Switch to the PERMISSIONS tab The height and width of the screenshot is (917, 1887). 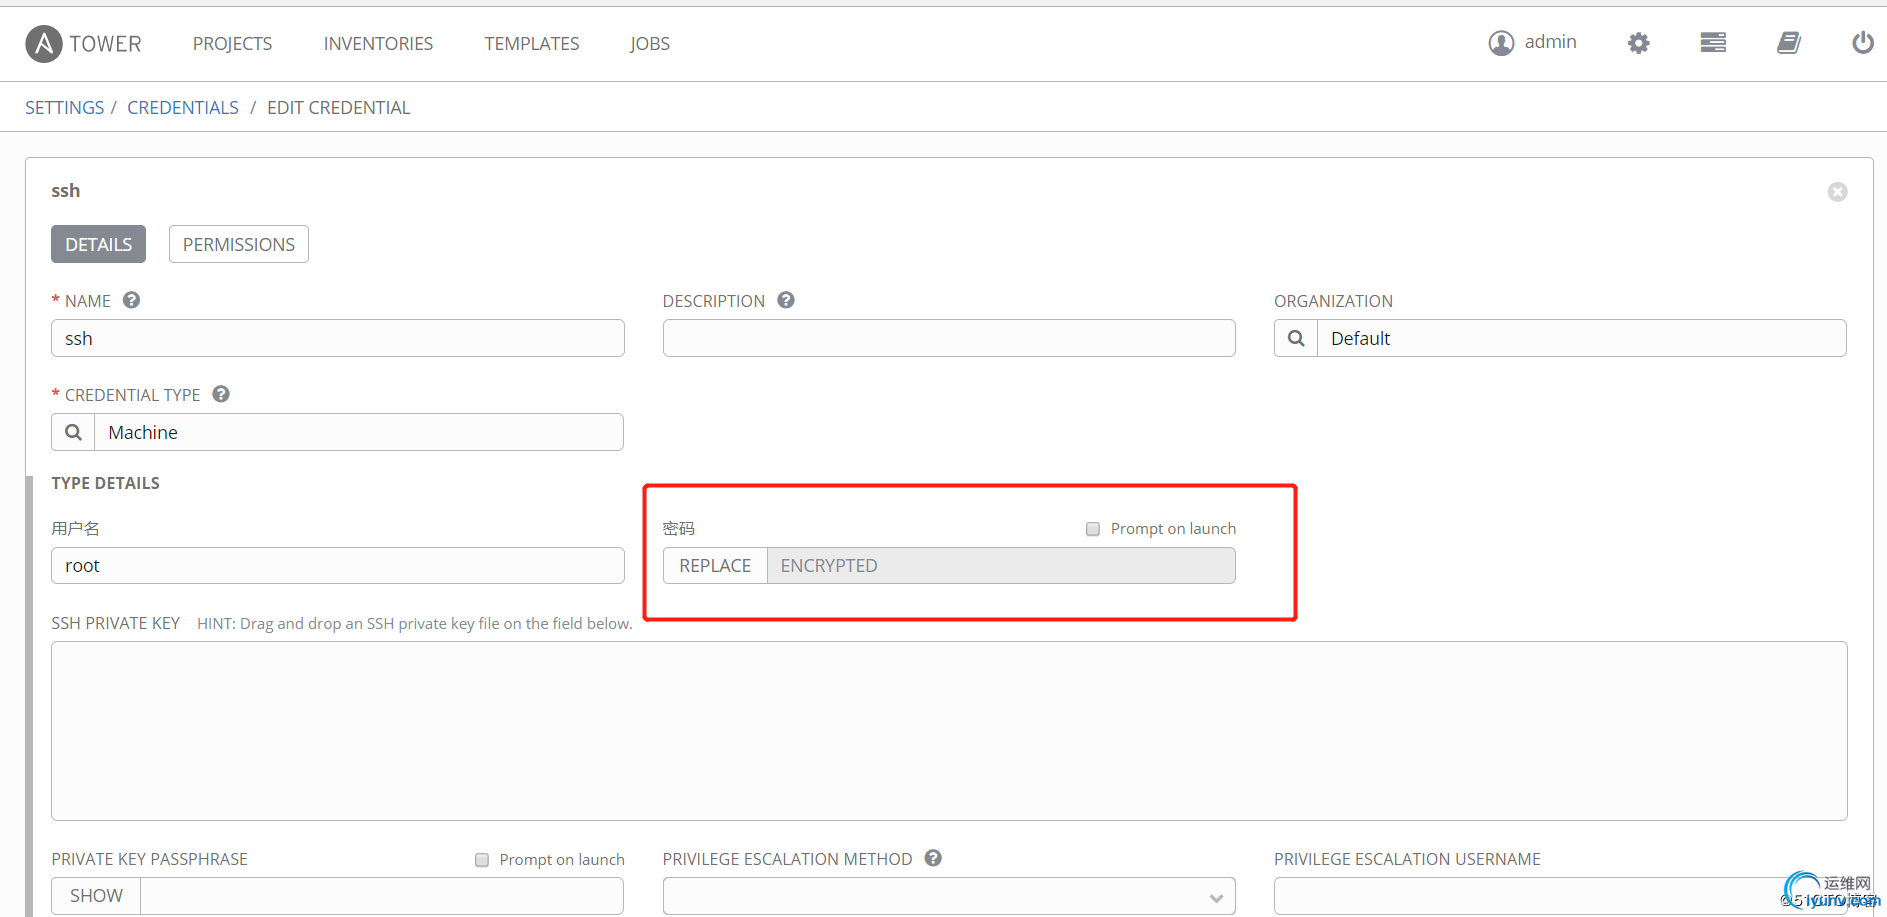coord(239,244)
